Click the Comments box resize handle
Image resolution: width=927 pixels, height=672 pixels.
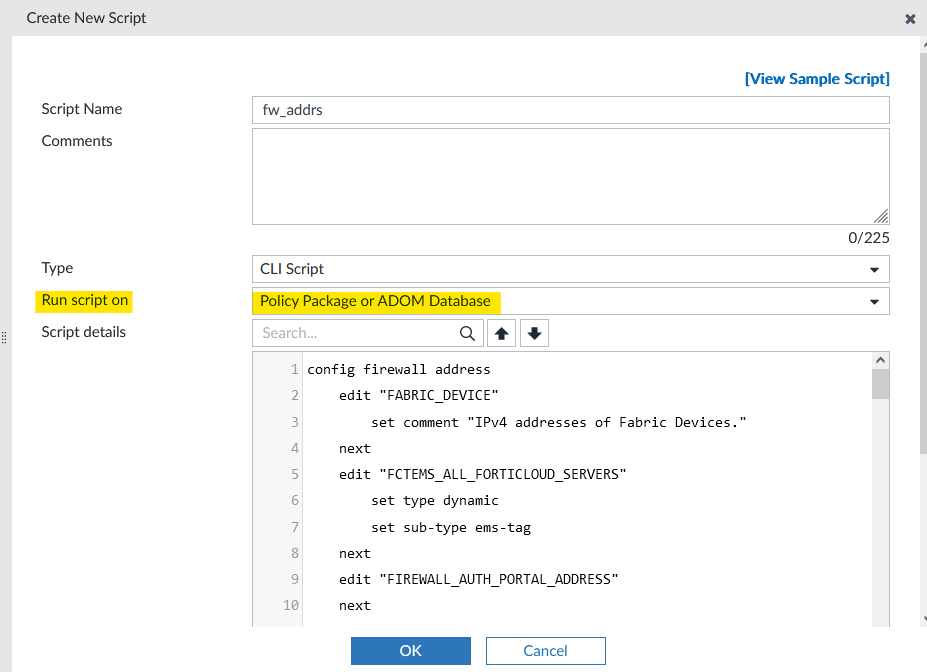(x=881, y=216)
